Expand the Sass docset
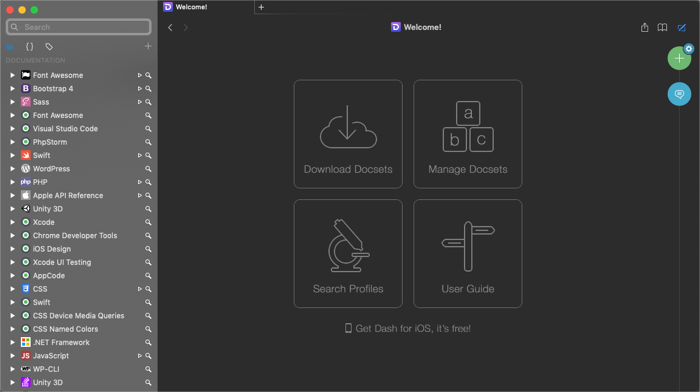This screenshot has width=700, height=392. (12, 102)
